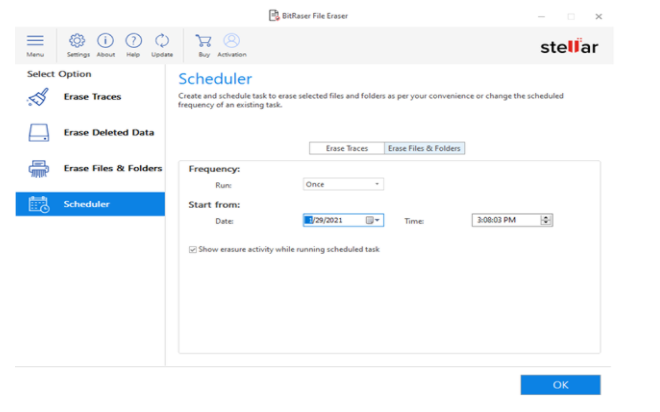Open the Help question mark icon
660x412 pixels.
tap(133, 40)
